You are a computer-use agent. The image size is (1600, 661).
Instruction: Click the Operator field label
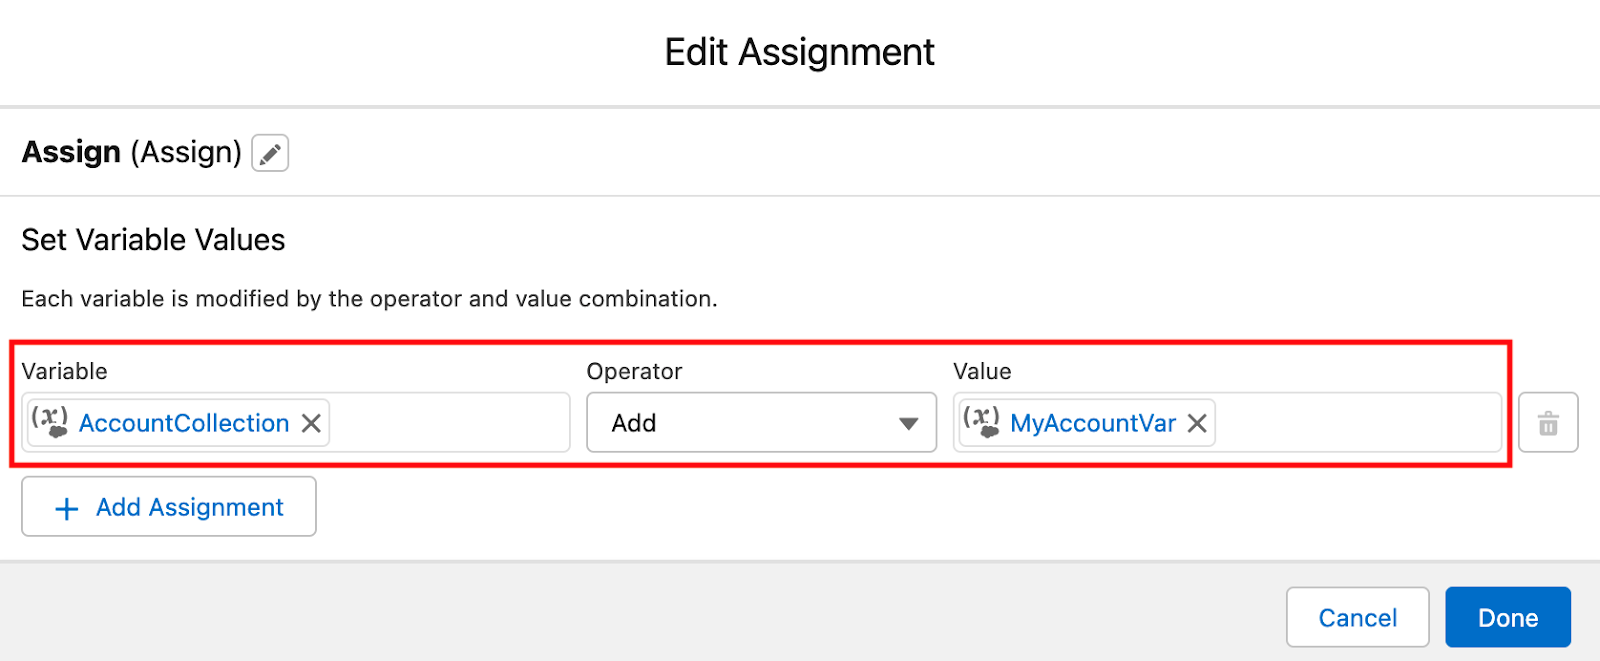[634, 371]
